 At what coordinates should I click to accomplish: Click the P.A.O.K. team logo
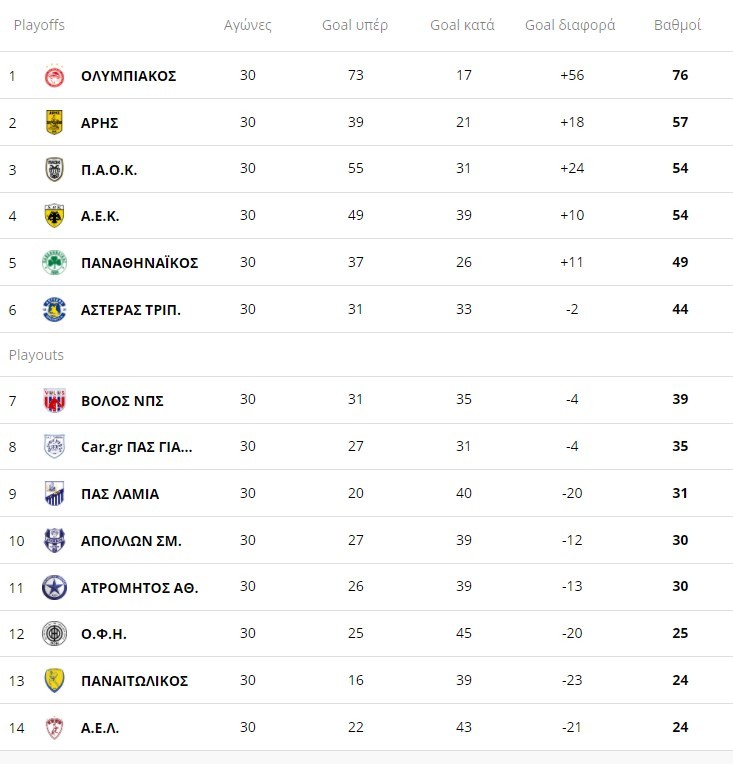[54, 169]
